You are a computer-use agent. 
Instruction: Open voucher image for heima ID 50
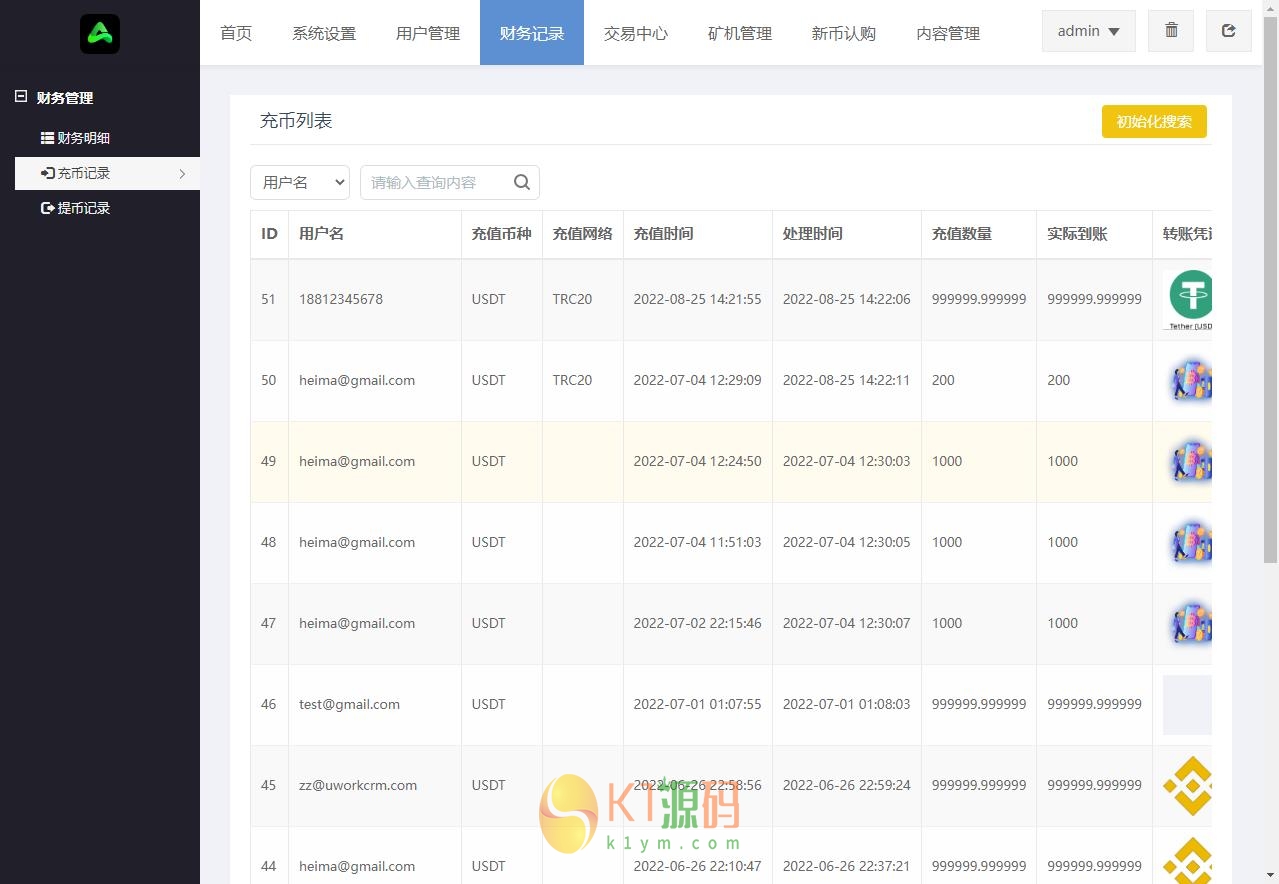(1188, 380)
